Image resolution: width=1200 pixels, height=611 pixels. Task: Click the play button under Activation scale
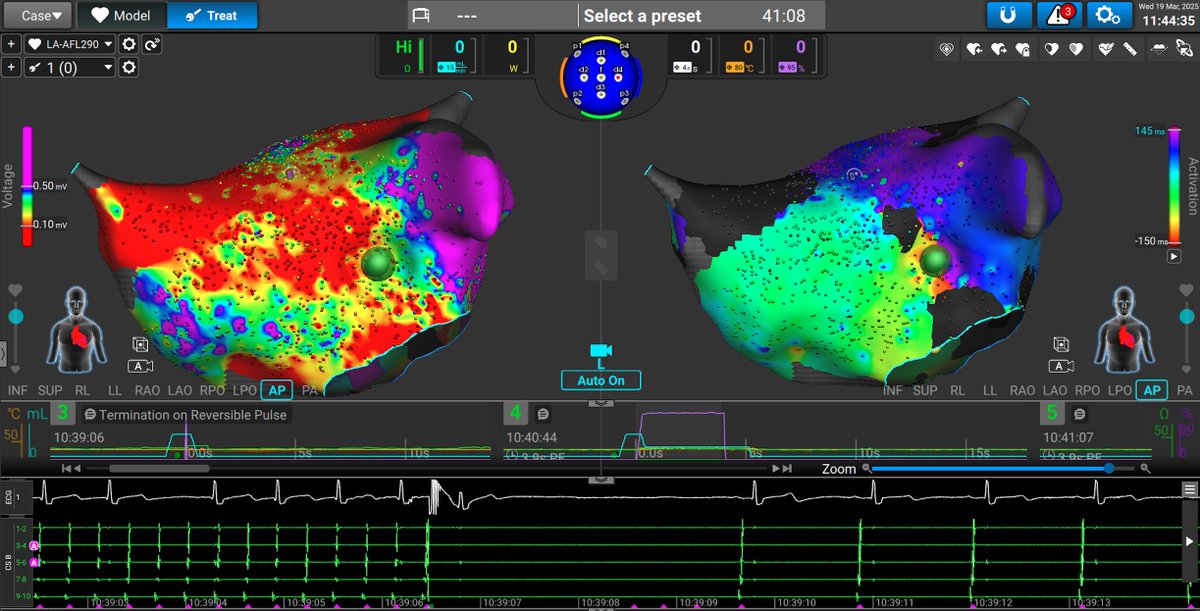(1172, 257)
